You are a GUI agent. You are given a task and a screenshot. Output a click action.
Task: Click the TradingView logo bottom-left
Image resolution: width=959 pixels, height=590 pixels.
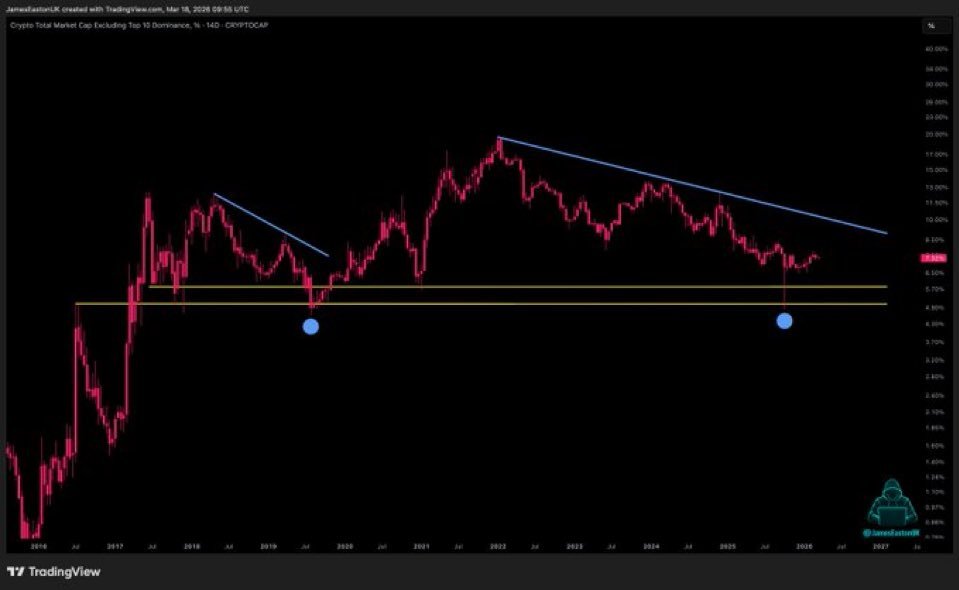55,572
